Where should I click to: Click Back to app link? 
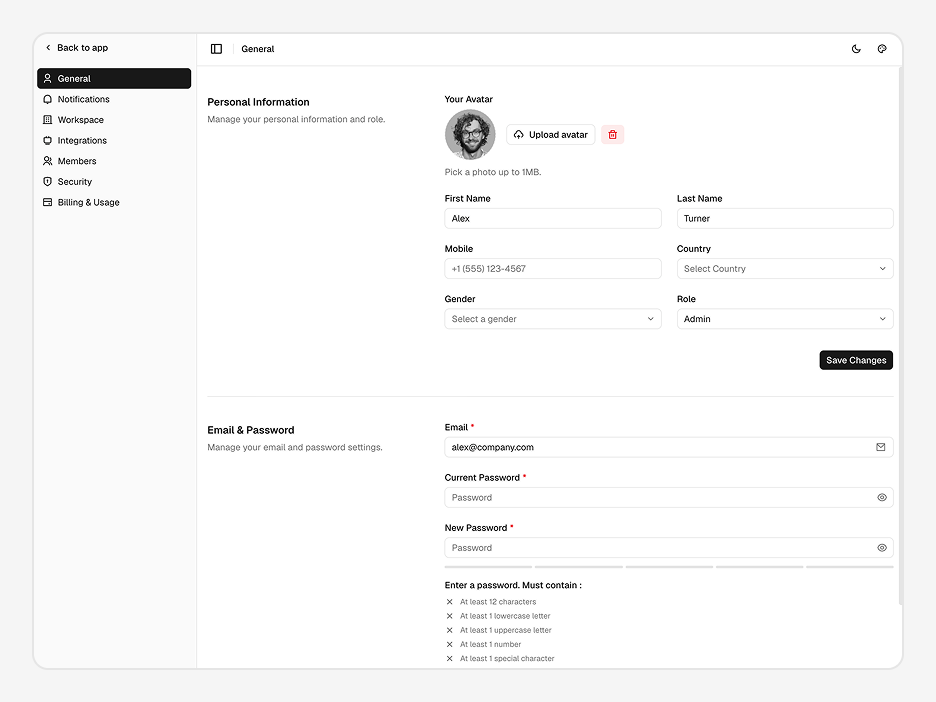click(x=77, y=48)
